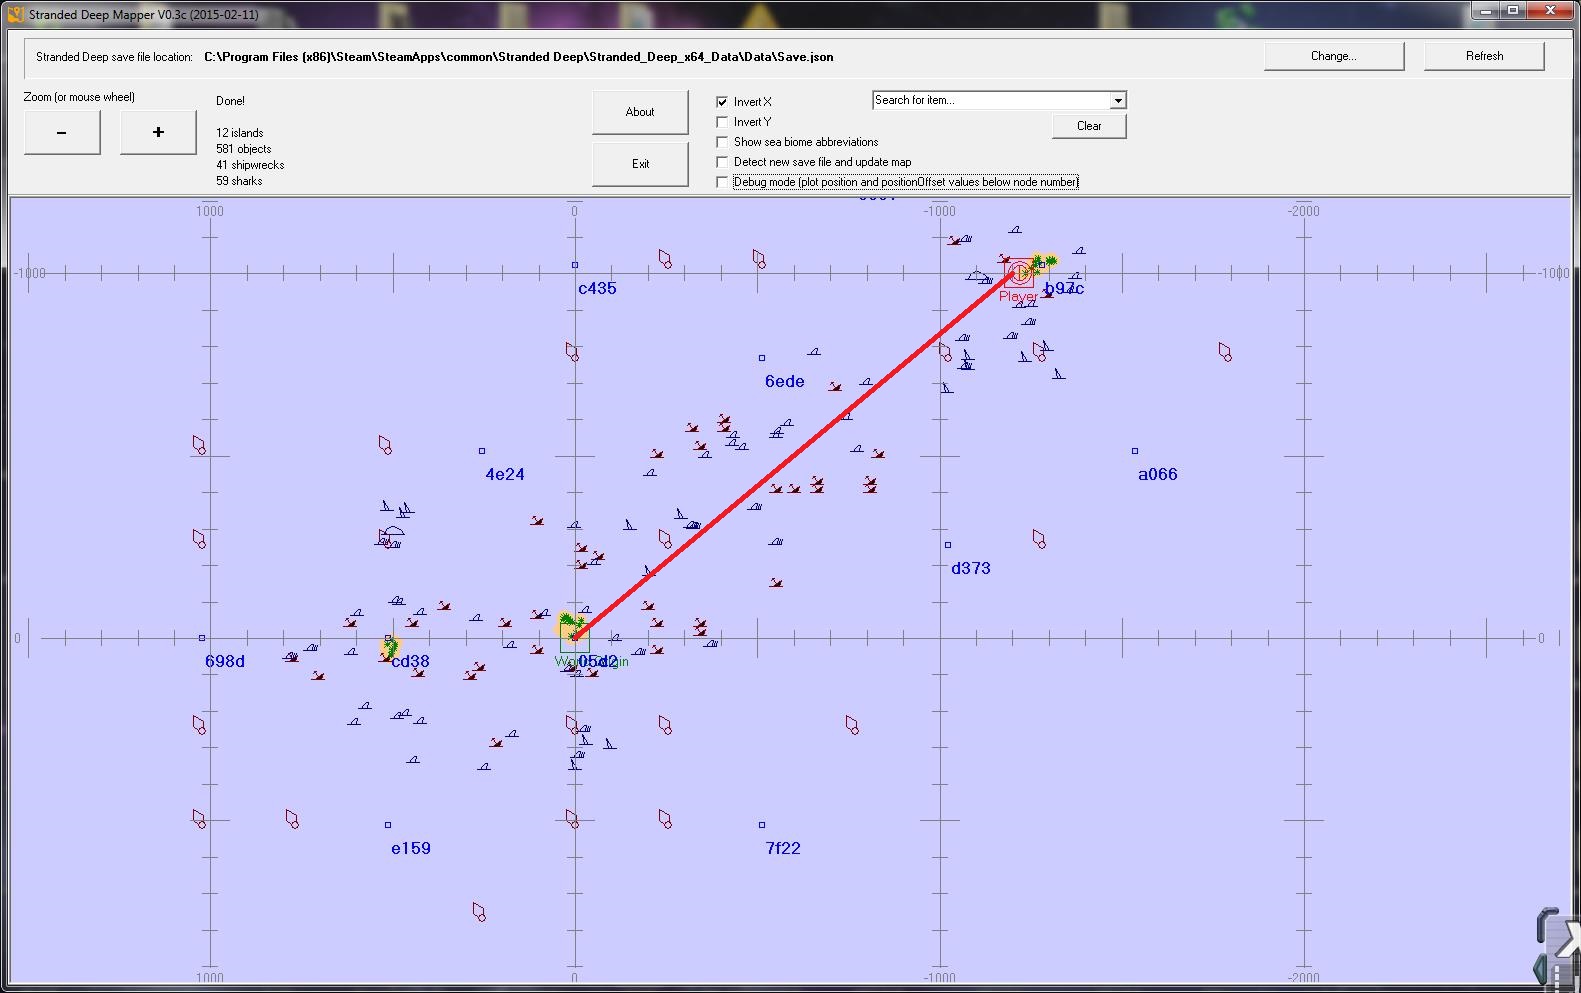The width and height of the screenshot is (1581, 993).
Task: Click the Stranded Deep Mapper title bar icon
Action: (x=15, y=14)
